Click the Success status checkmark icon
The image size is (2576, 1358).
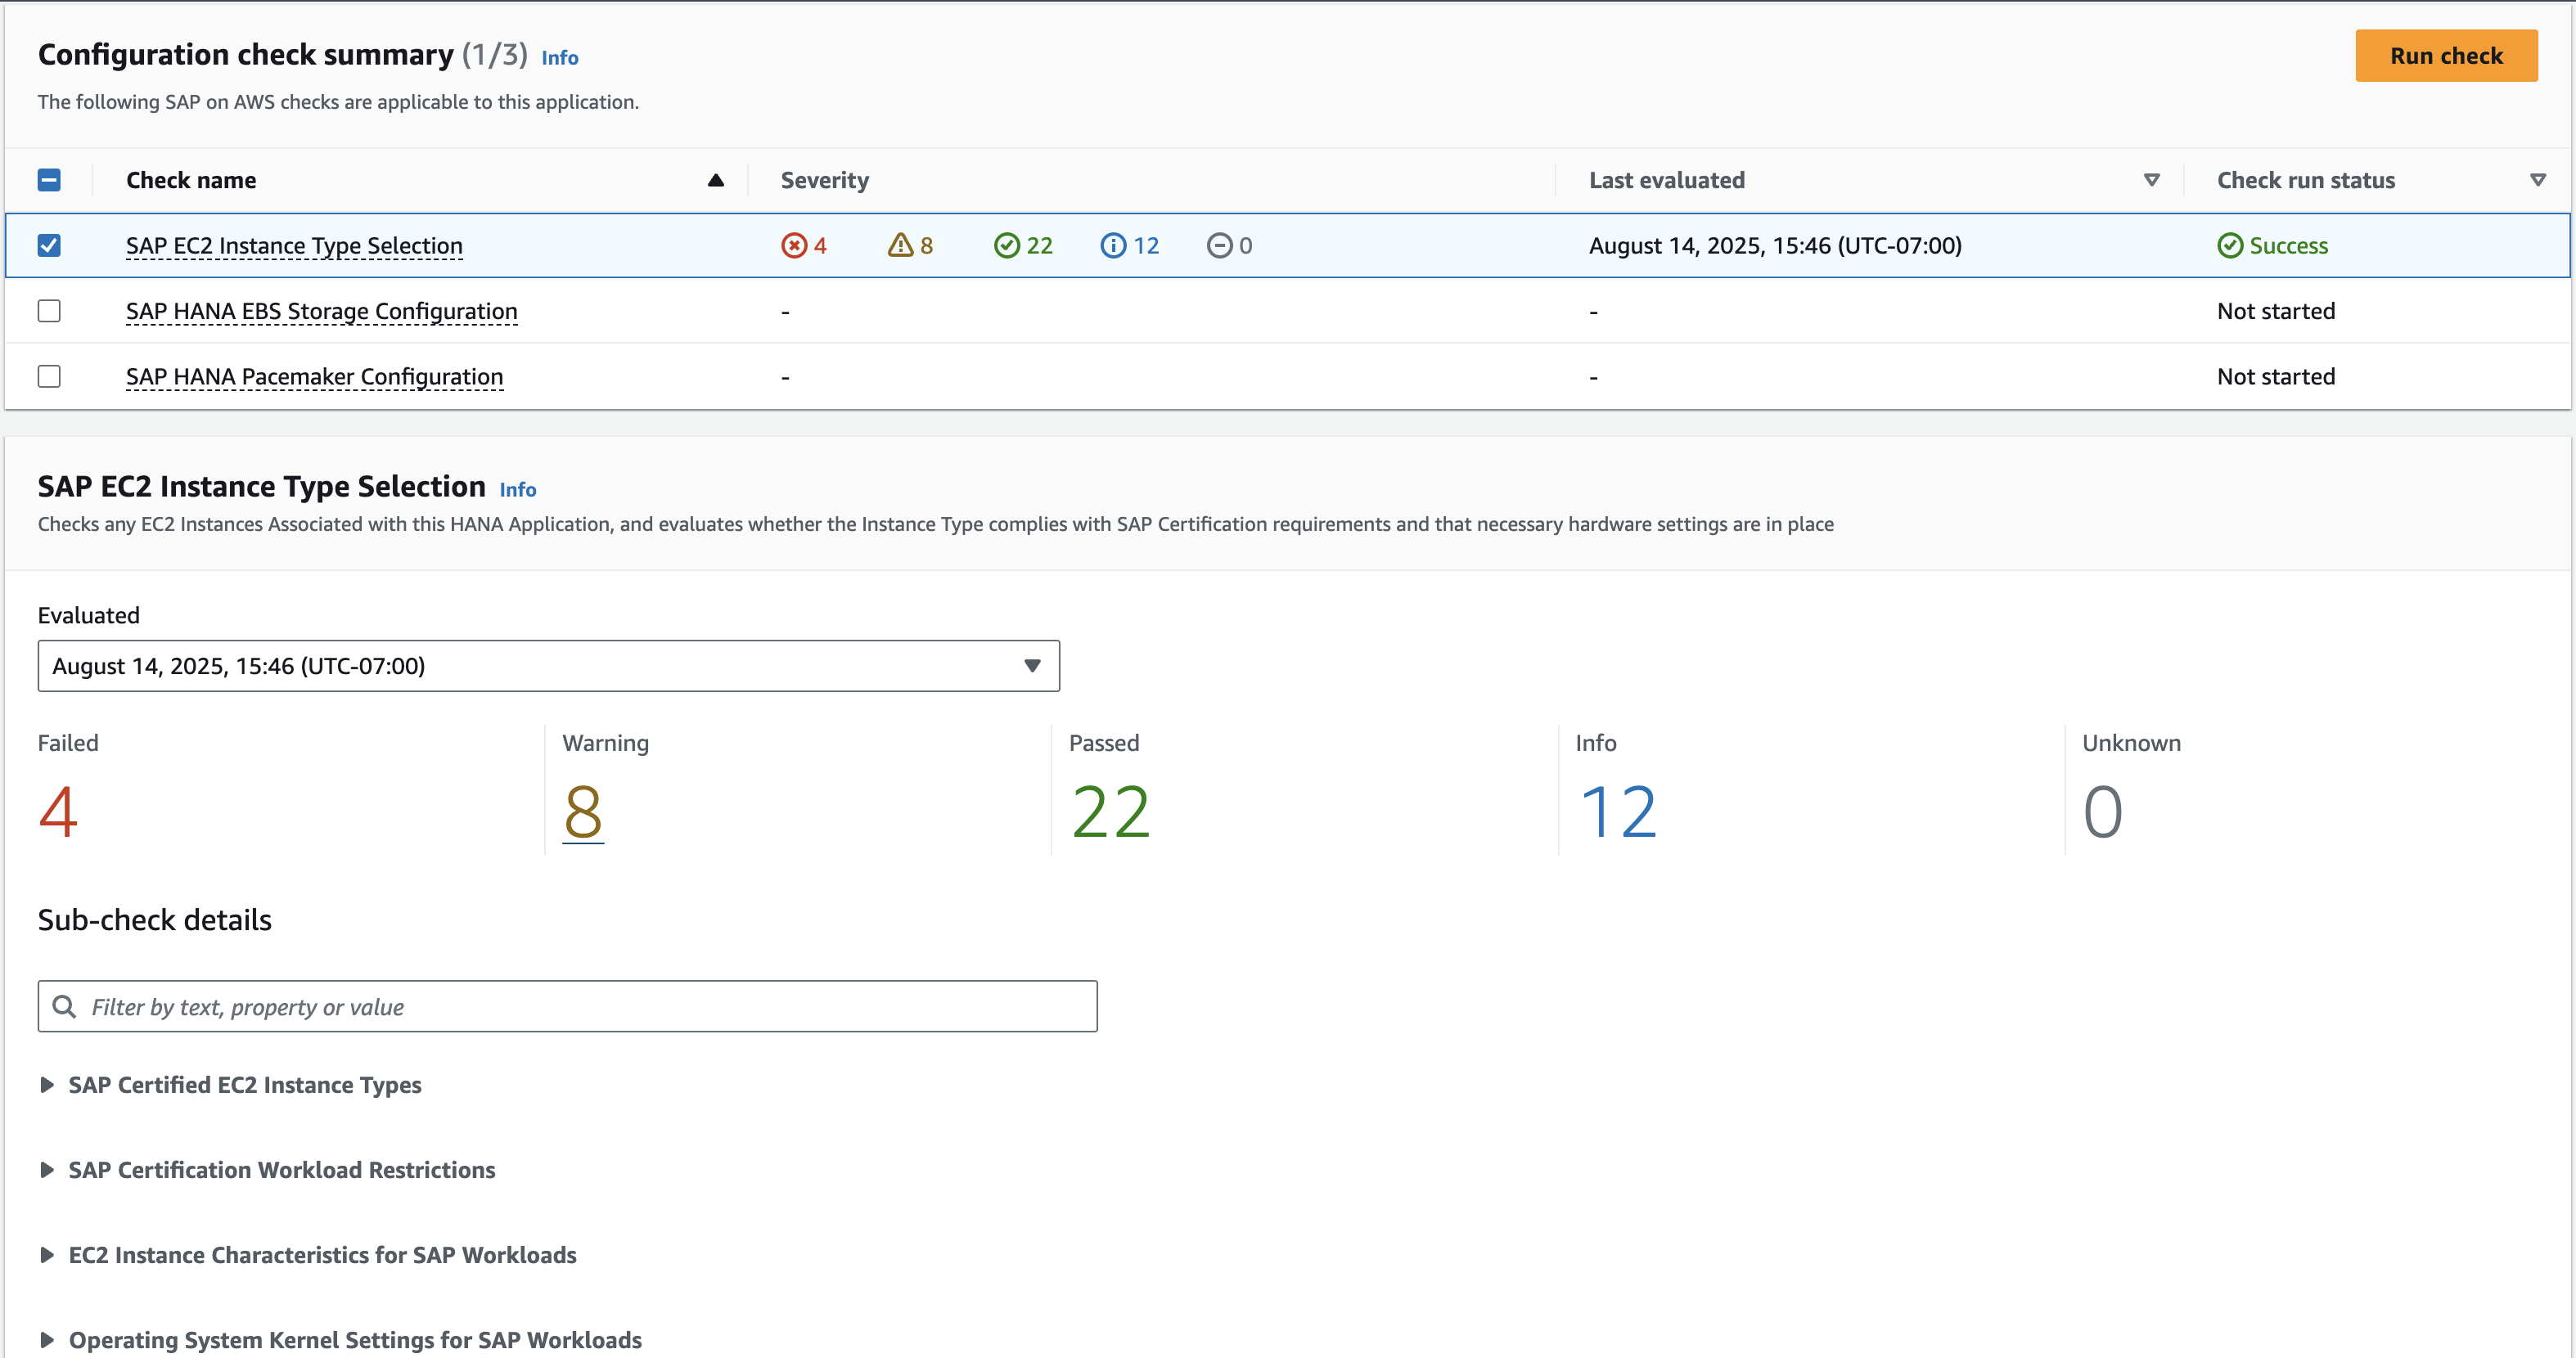pos(2230,246)
